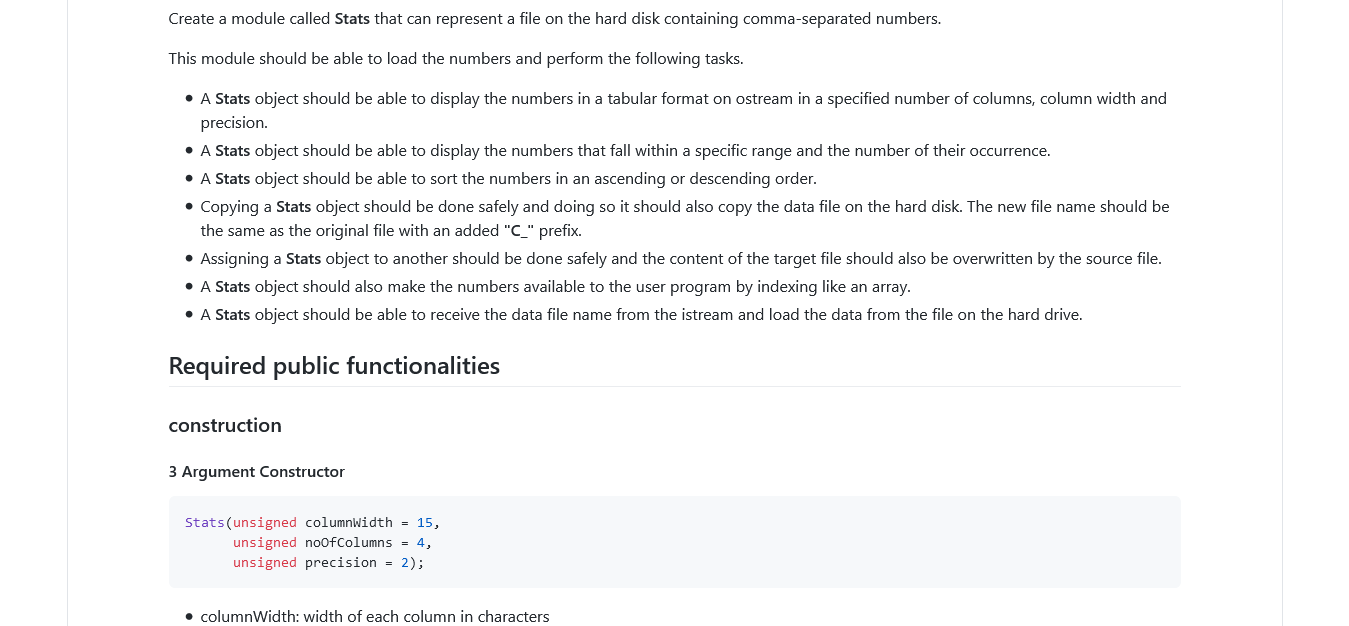
Task: Click the bold "C_" prefix text
Action: (519, 231)
